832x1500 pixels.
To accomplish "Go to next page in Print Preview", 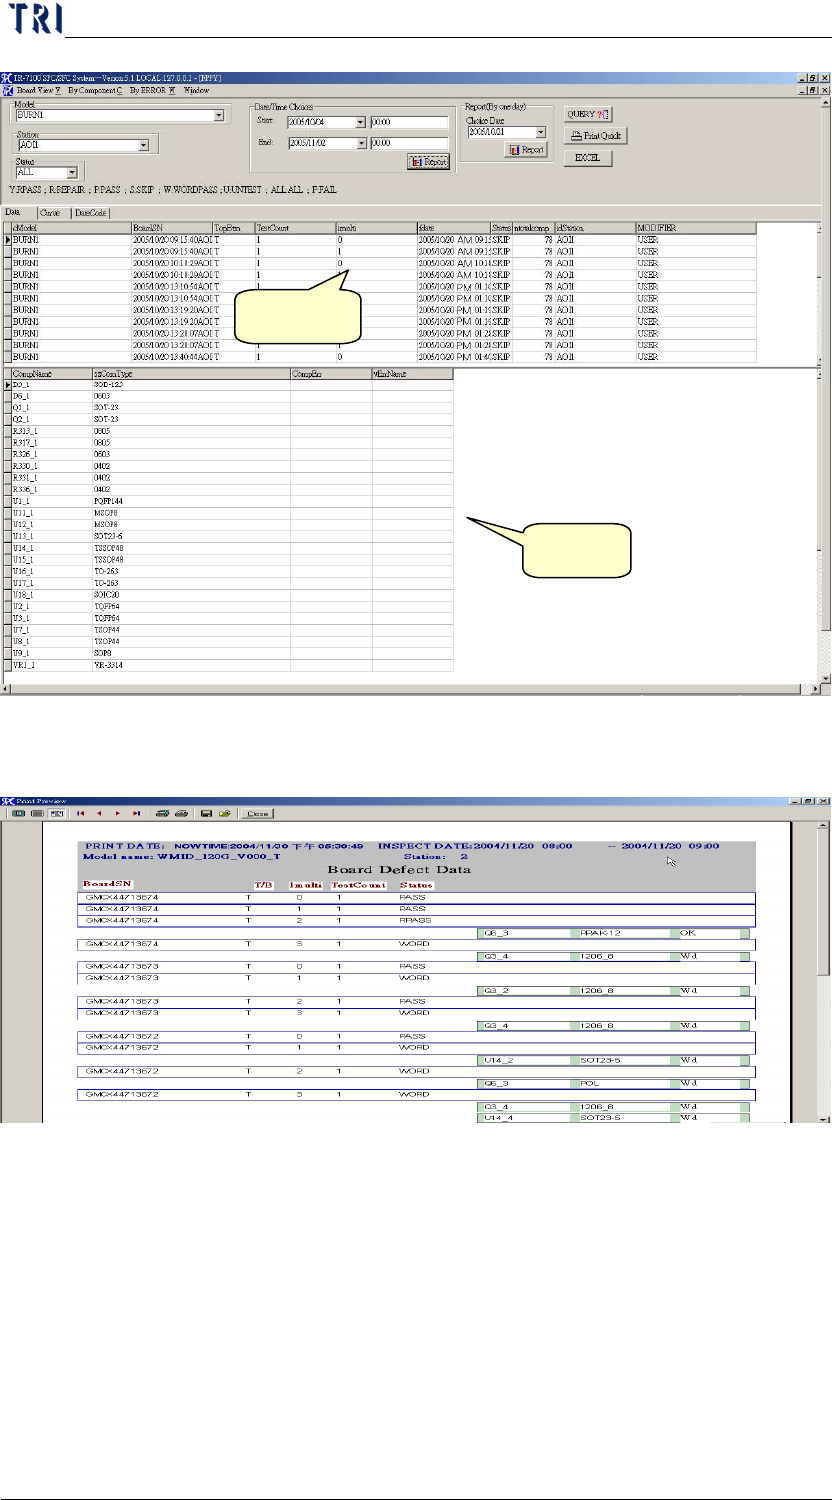I will (x=118, y=813).
